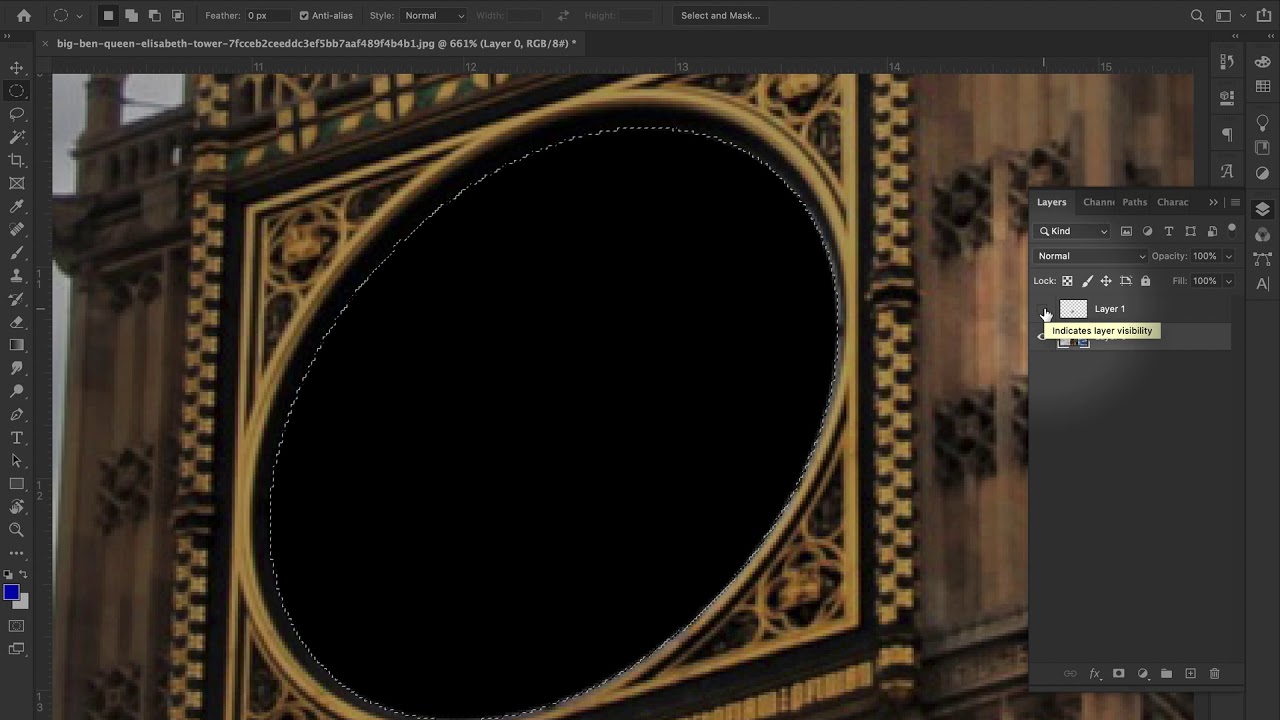Toggle the Anti-alias checkbox
The image size is (1280, 720).
click(x=304, y=15)
